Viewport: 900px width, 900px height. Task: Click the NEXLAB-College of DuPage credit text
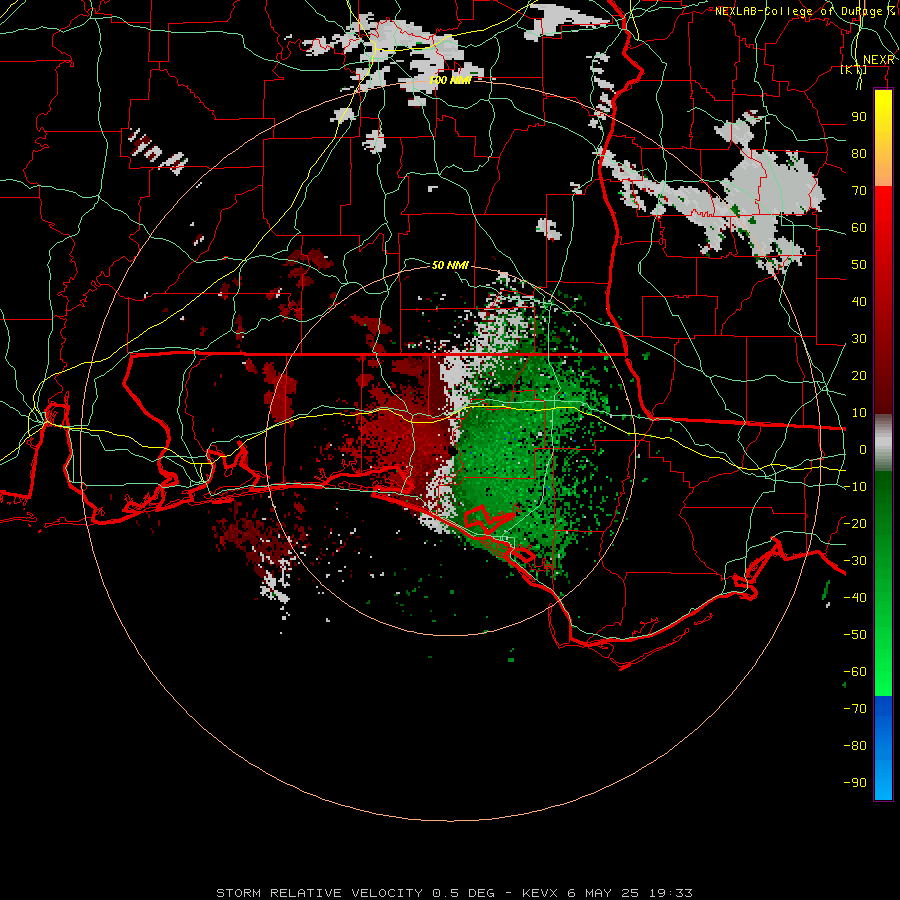805,11
